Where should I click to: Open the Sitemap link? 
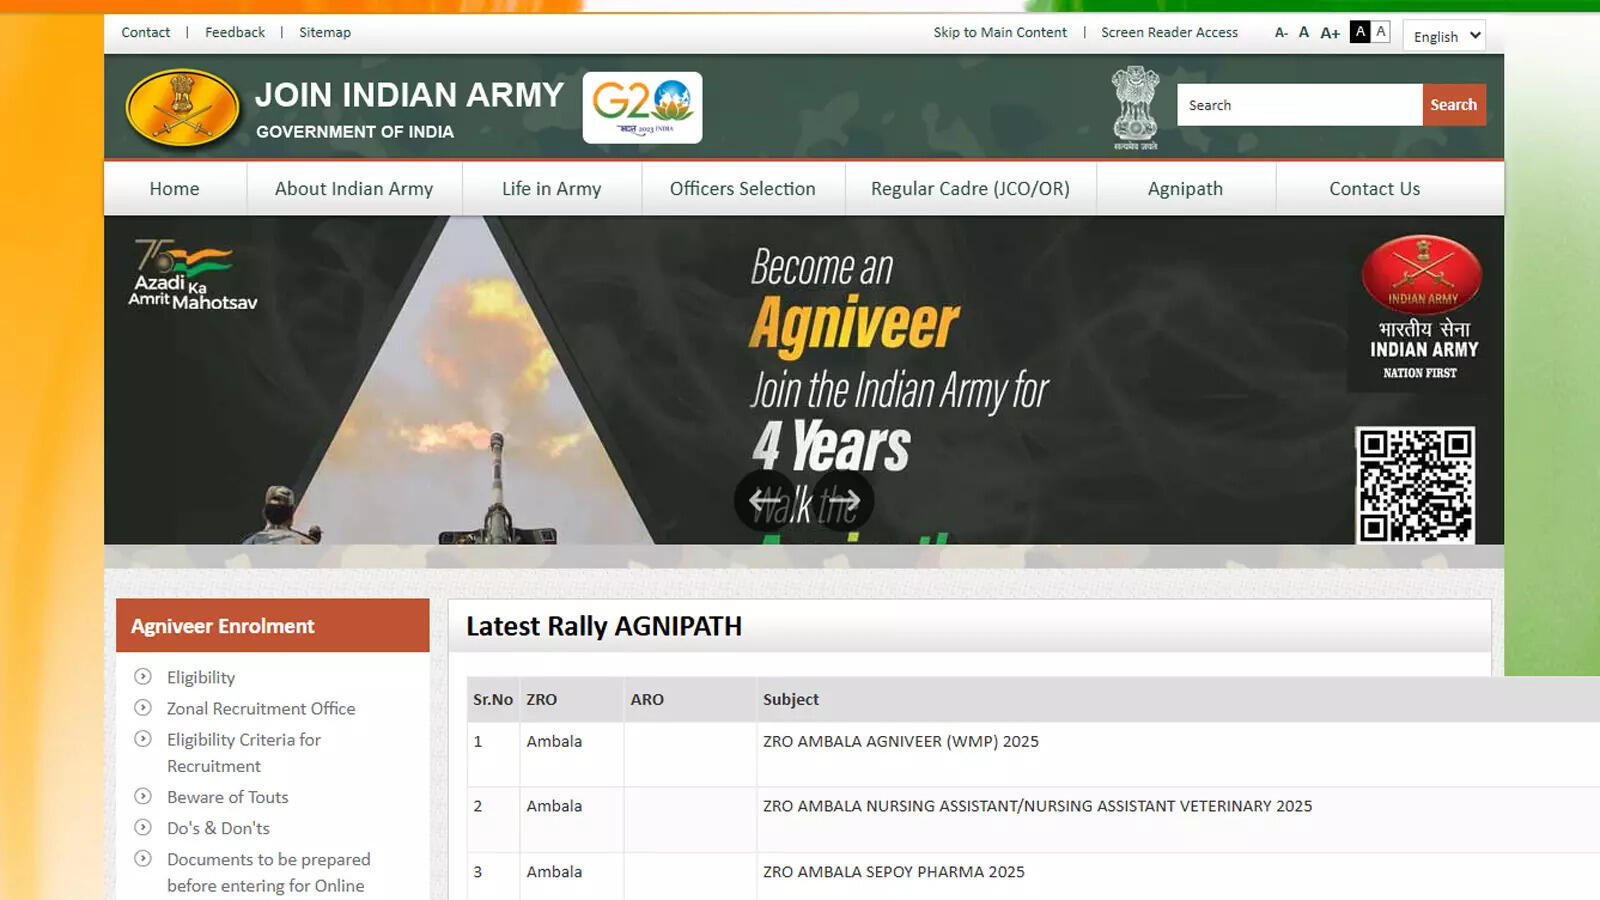point(325,32)
